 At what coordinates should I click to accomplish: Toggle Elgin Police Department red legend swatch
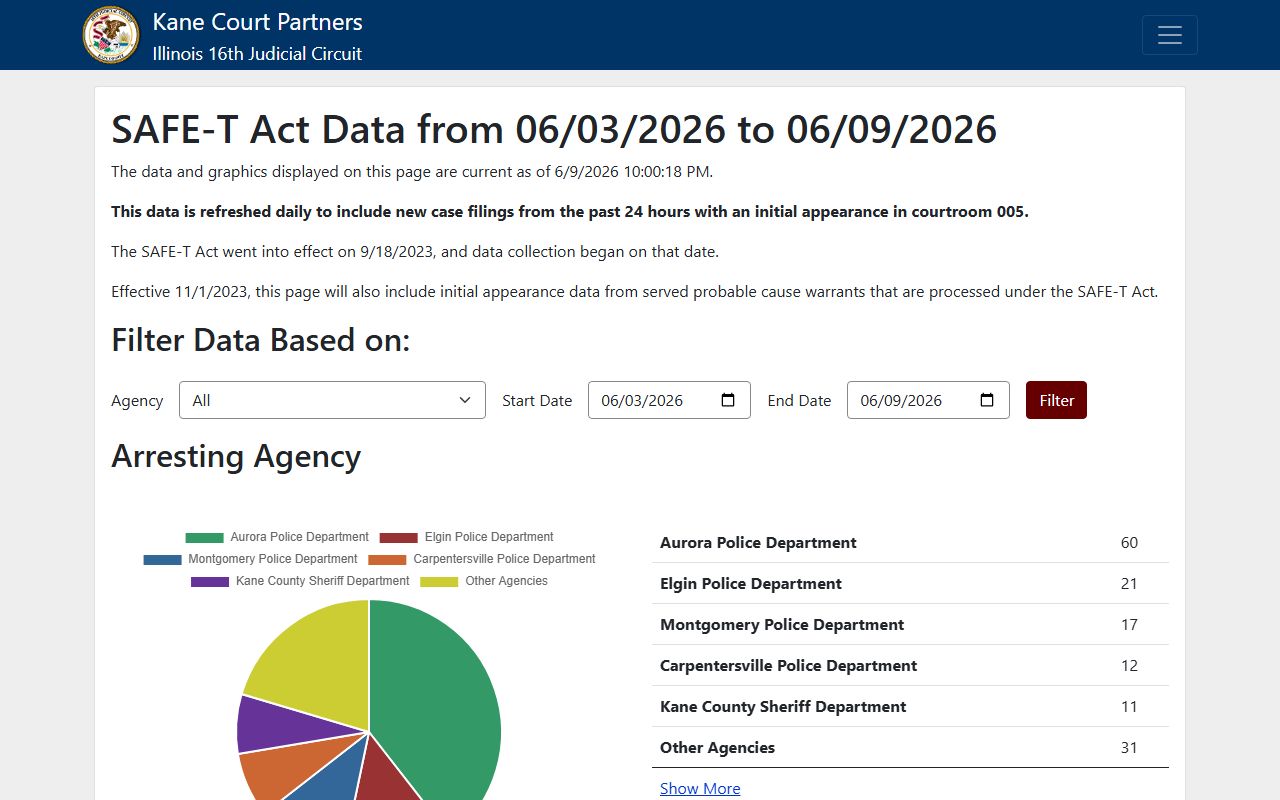(398, 537)
